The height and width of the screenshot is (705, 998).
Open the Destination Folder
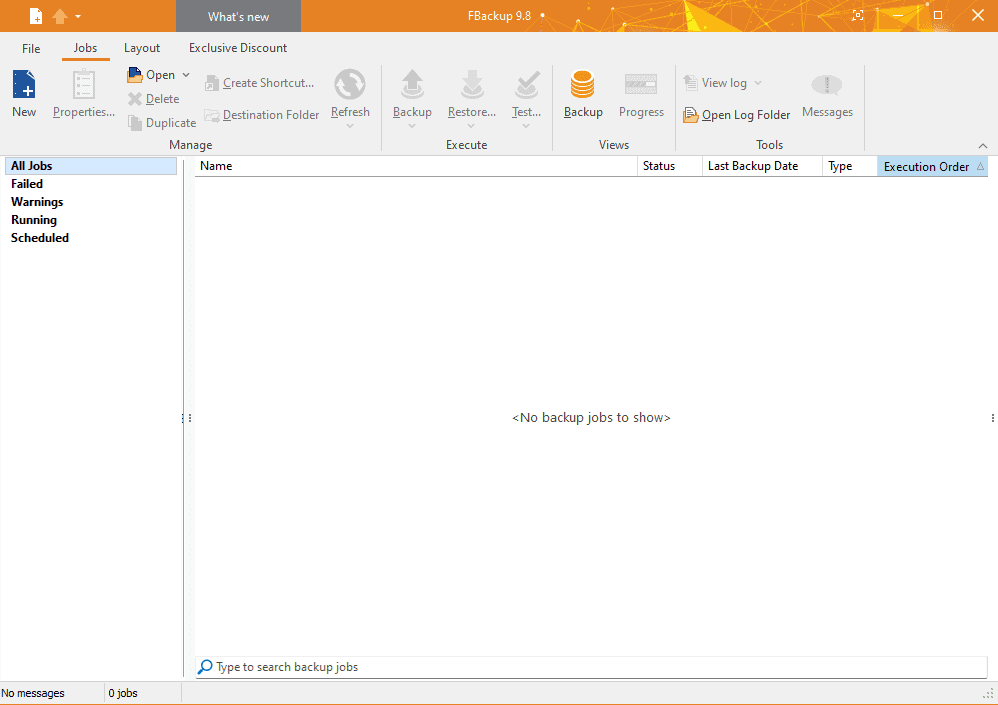click(x=262, y=115)
